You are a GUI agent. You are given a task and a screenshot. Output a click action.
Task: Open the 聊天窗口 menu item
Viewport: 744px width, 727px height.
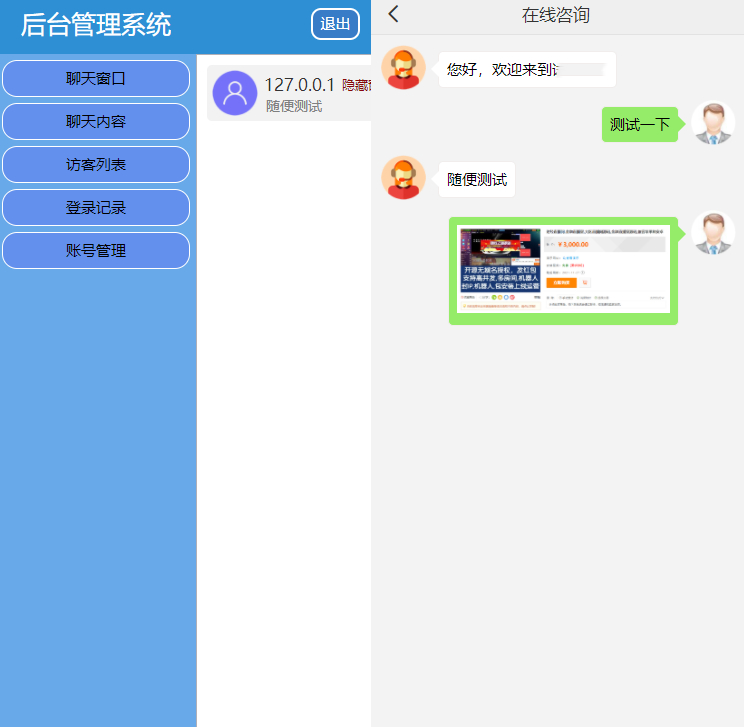click(96, 78)
